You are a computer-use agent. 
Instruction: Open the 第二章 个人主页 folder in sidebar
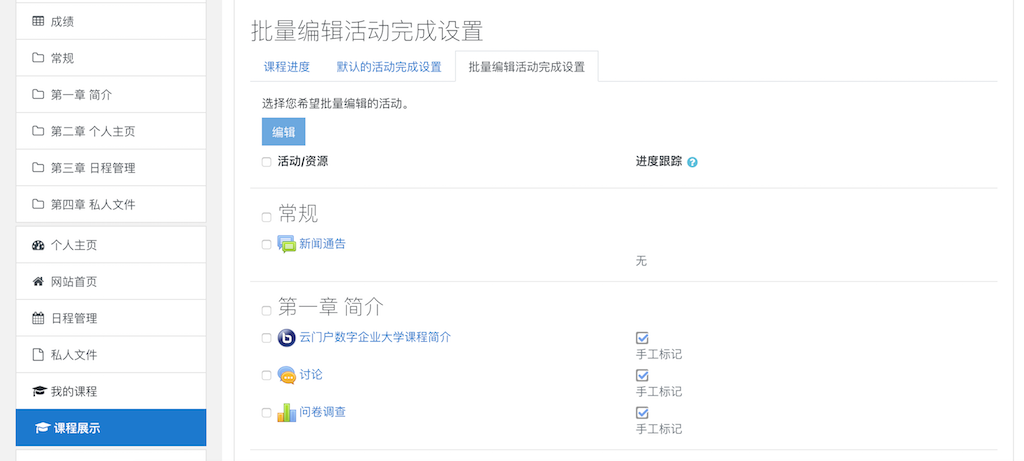point(111,131)
